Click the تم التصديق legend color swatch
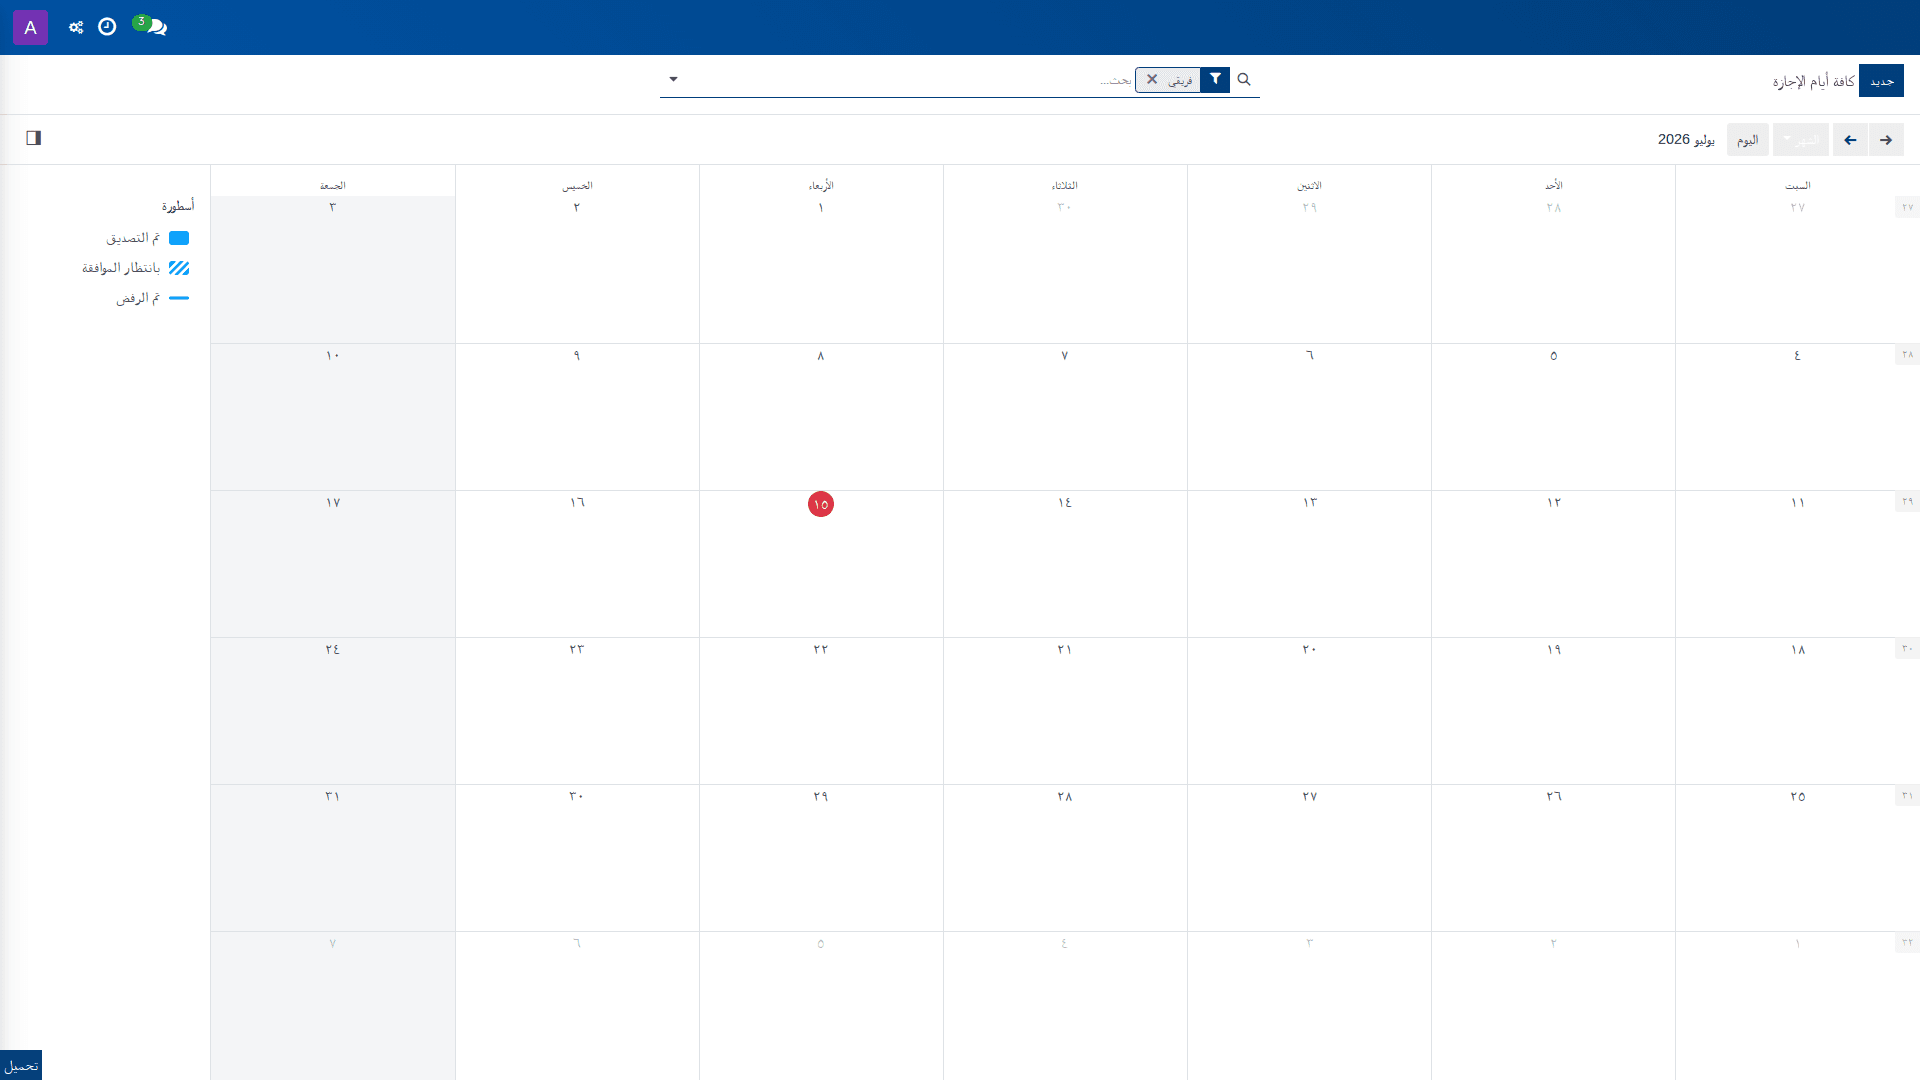This screenshot has height=1080, width=1920. (179, 238)
